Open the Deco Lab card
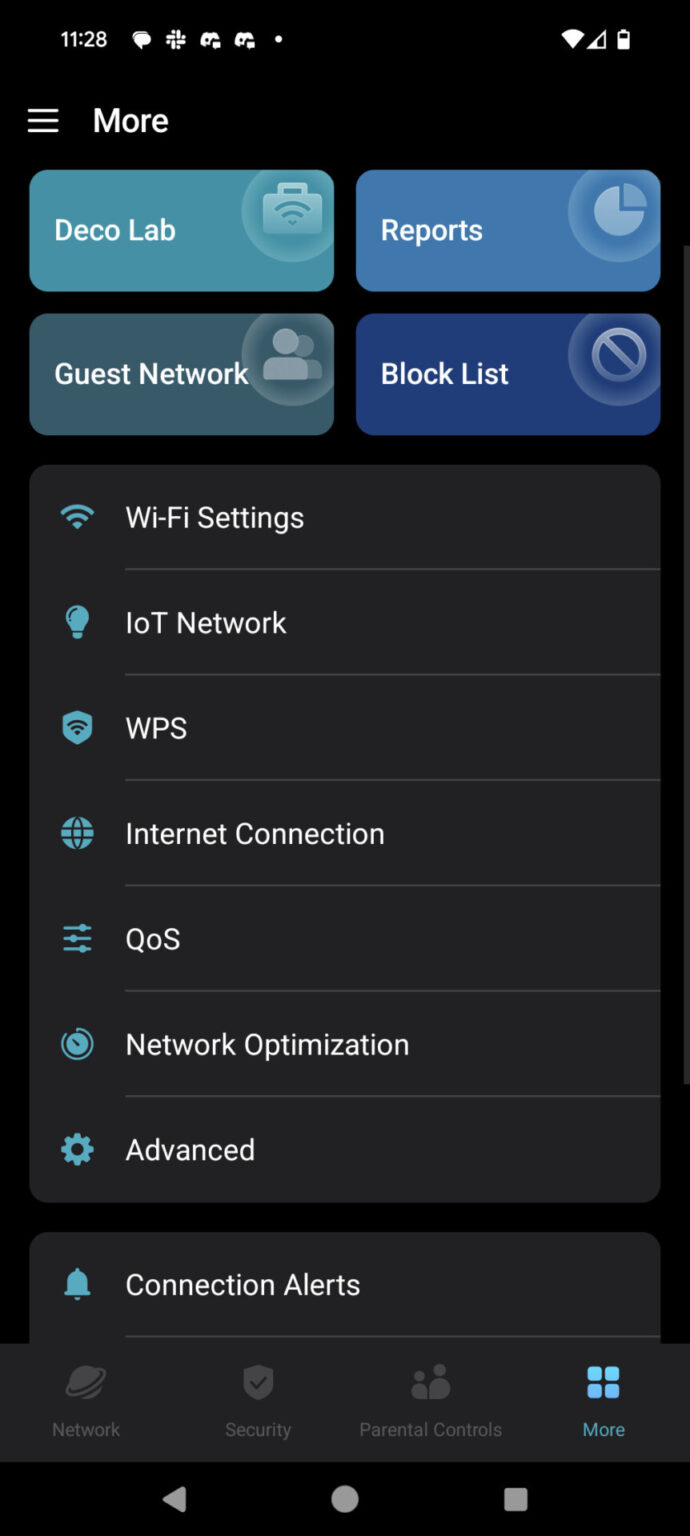Image resolution: width=690 pixels, height=1536 pixels. 181,230
